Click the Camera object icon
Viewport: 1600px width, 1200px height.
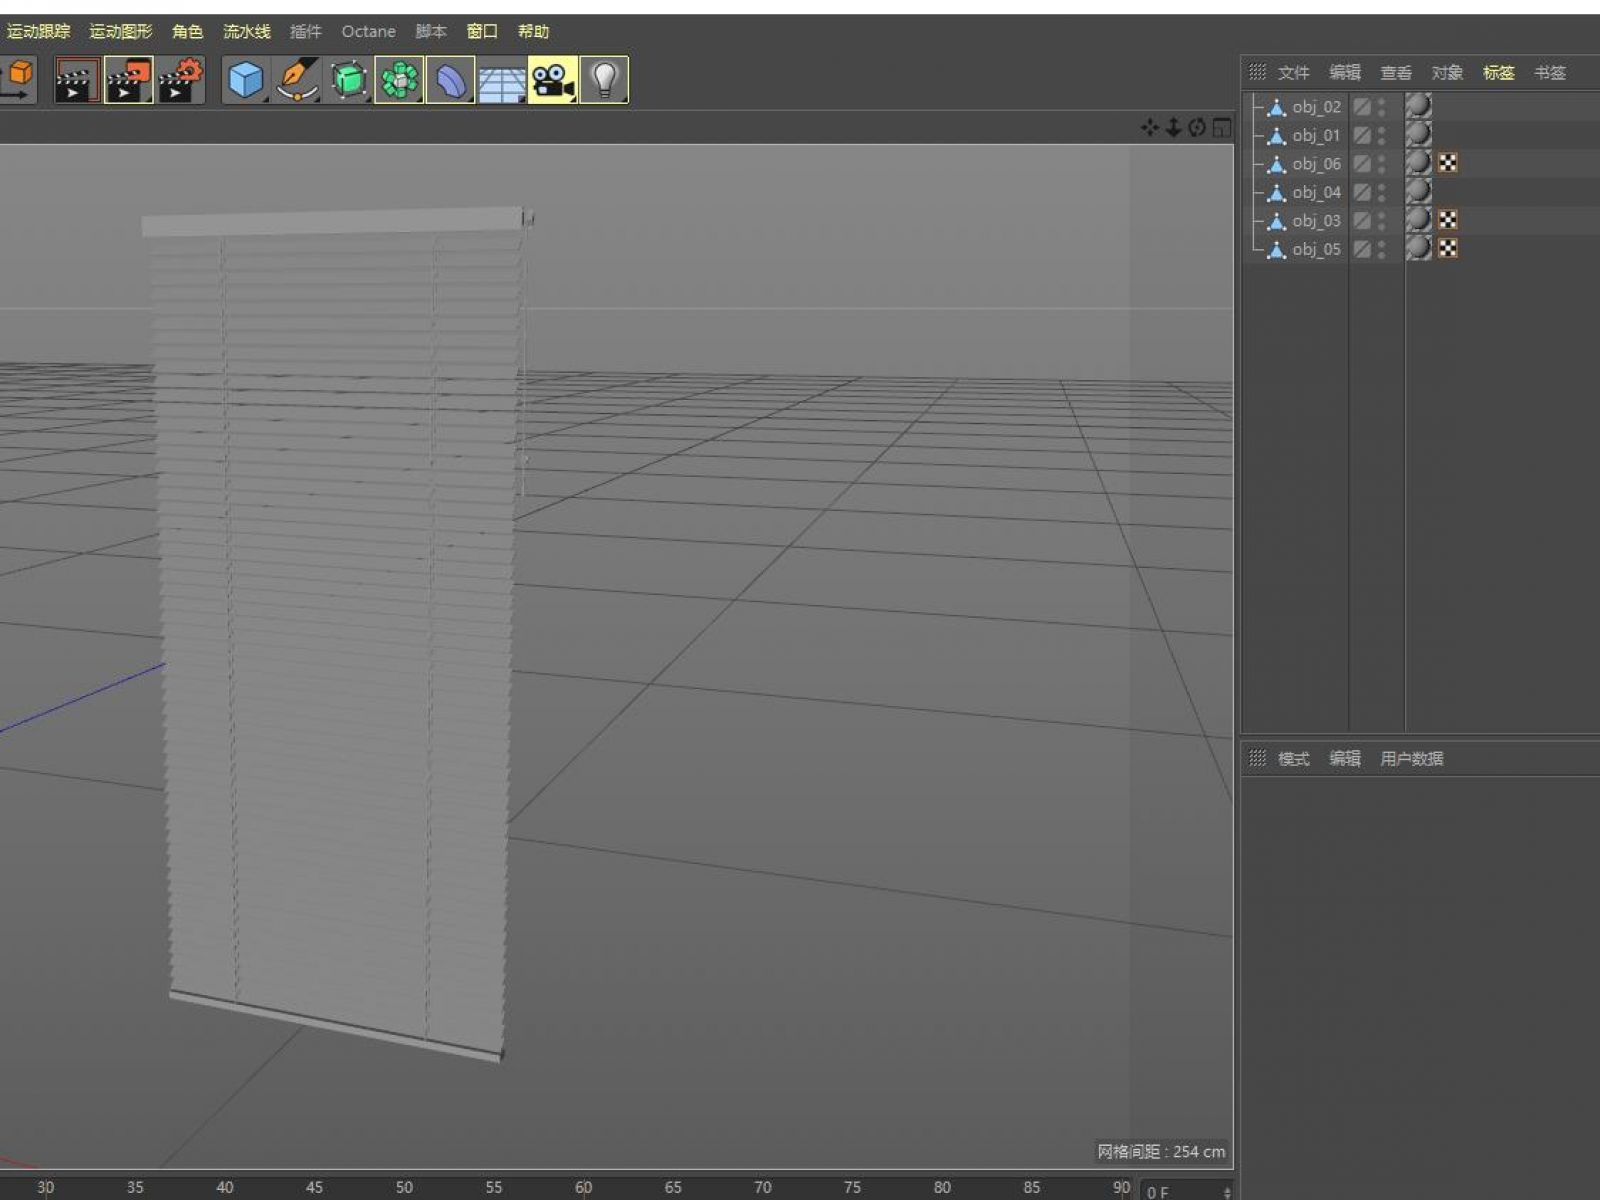[x=553, y=80]
